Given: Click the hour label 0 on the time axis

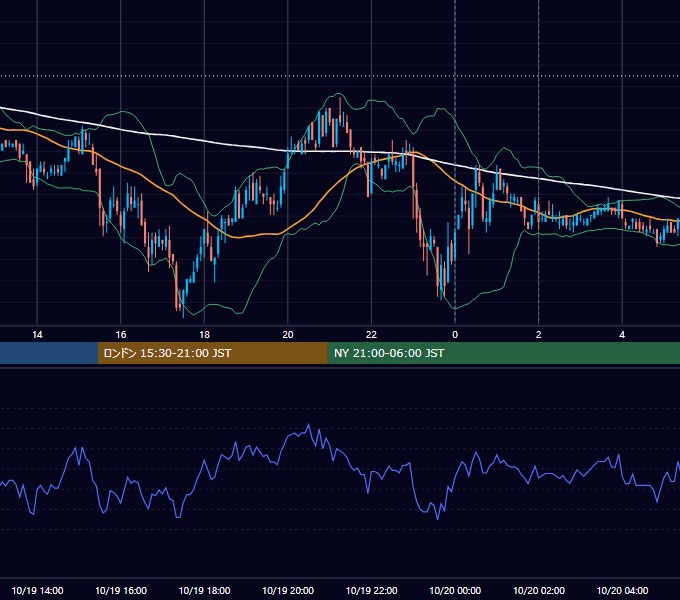Looking at the screenshot, I should tap(455, 335).
